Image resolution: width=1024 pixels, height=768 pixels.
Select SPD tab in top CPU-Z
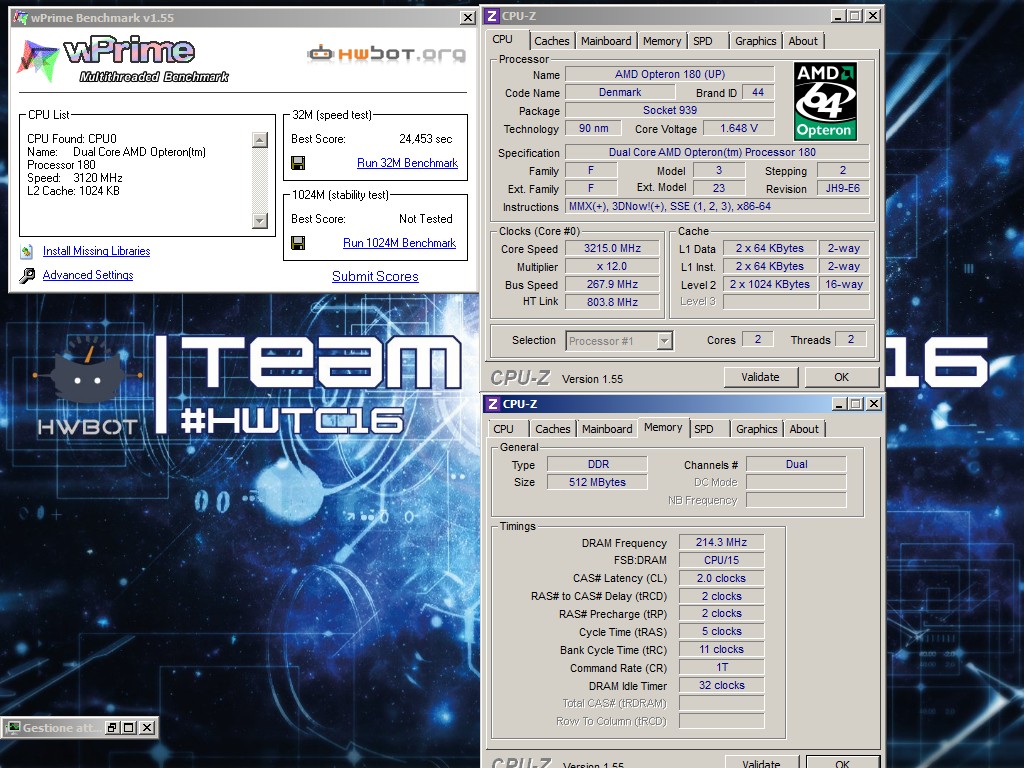(703, 41)
